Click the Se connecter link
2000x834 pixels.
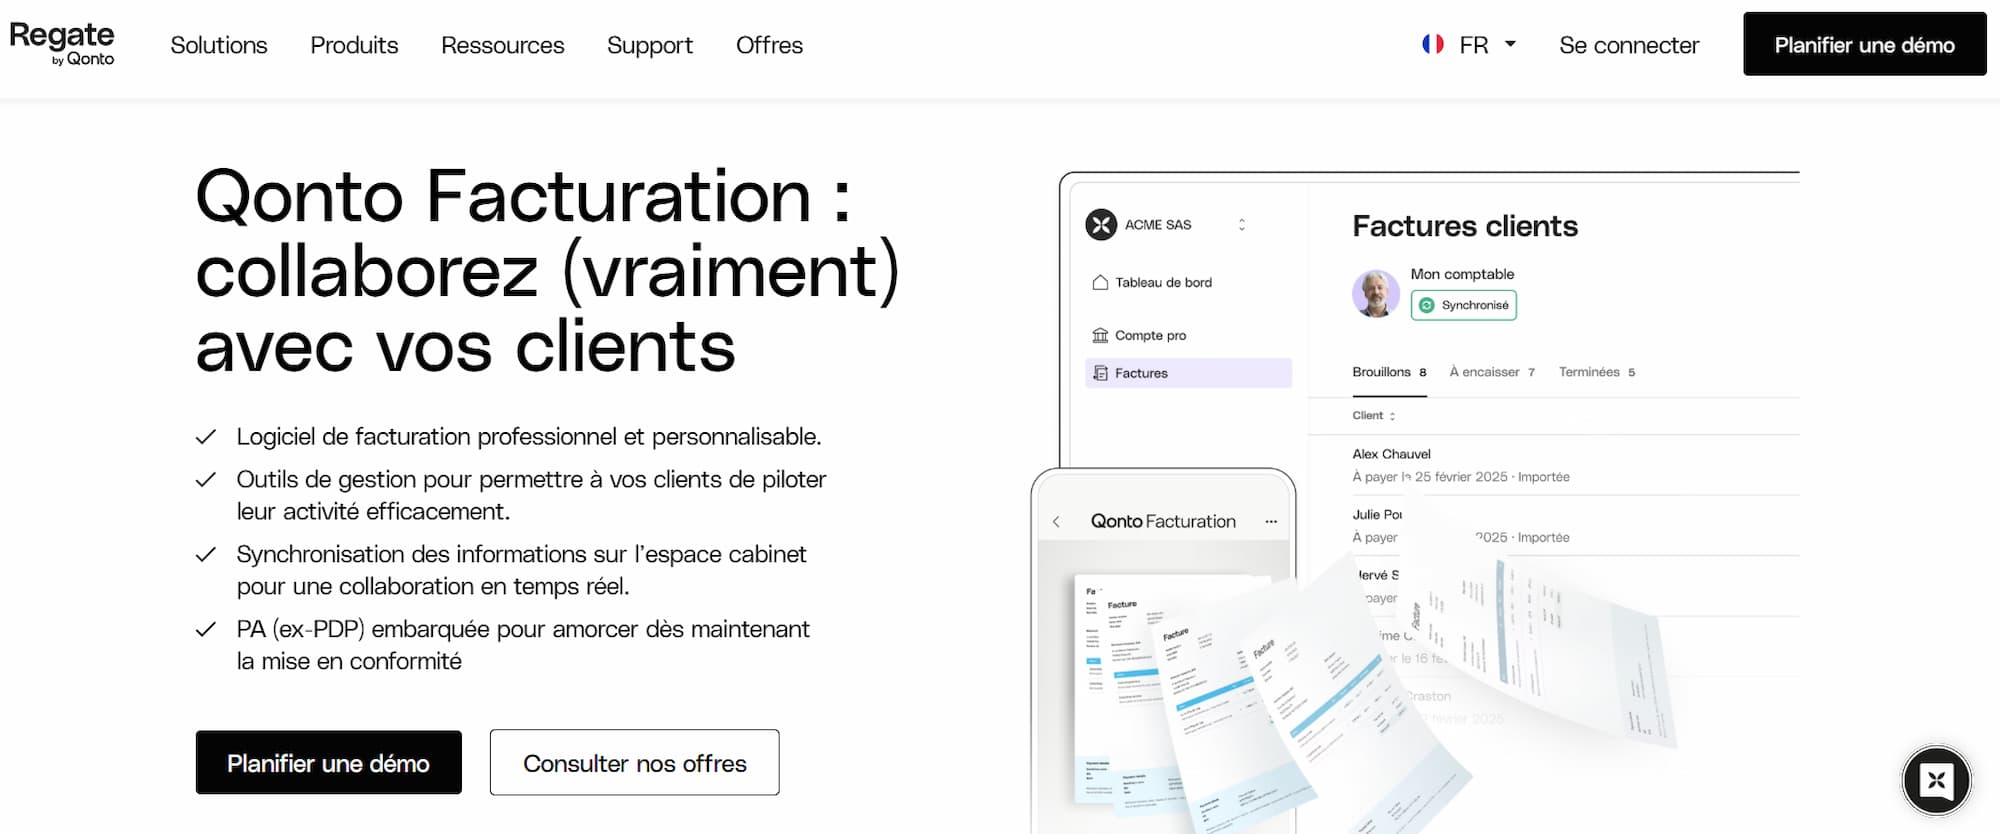coord(1628,45)
